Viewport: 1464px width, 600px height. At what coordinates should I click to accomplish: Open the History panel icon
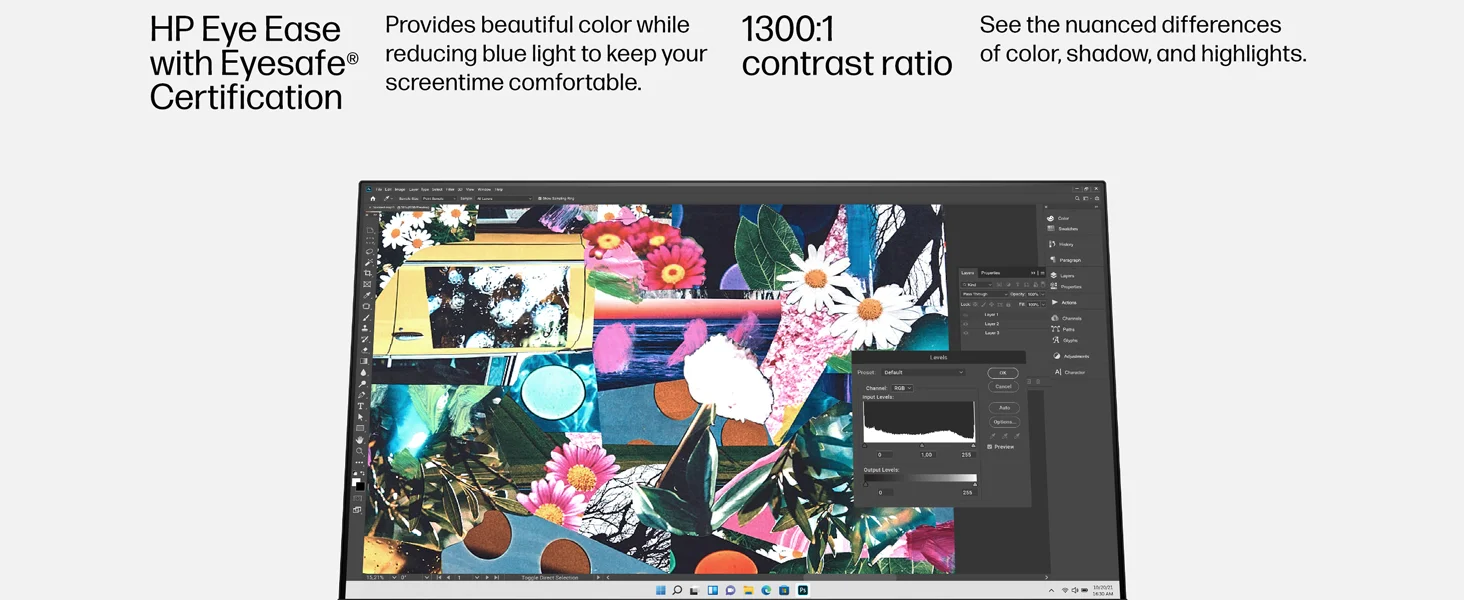1051,244
